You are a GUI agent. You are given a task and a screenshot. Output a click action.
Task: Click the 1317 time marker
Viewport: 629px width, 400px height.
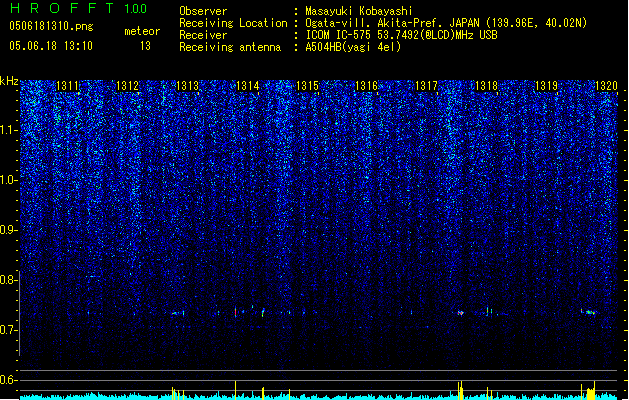coord(426,86)
